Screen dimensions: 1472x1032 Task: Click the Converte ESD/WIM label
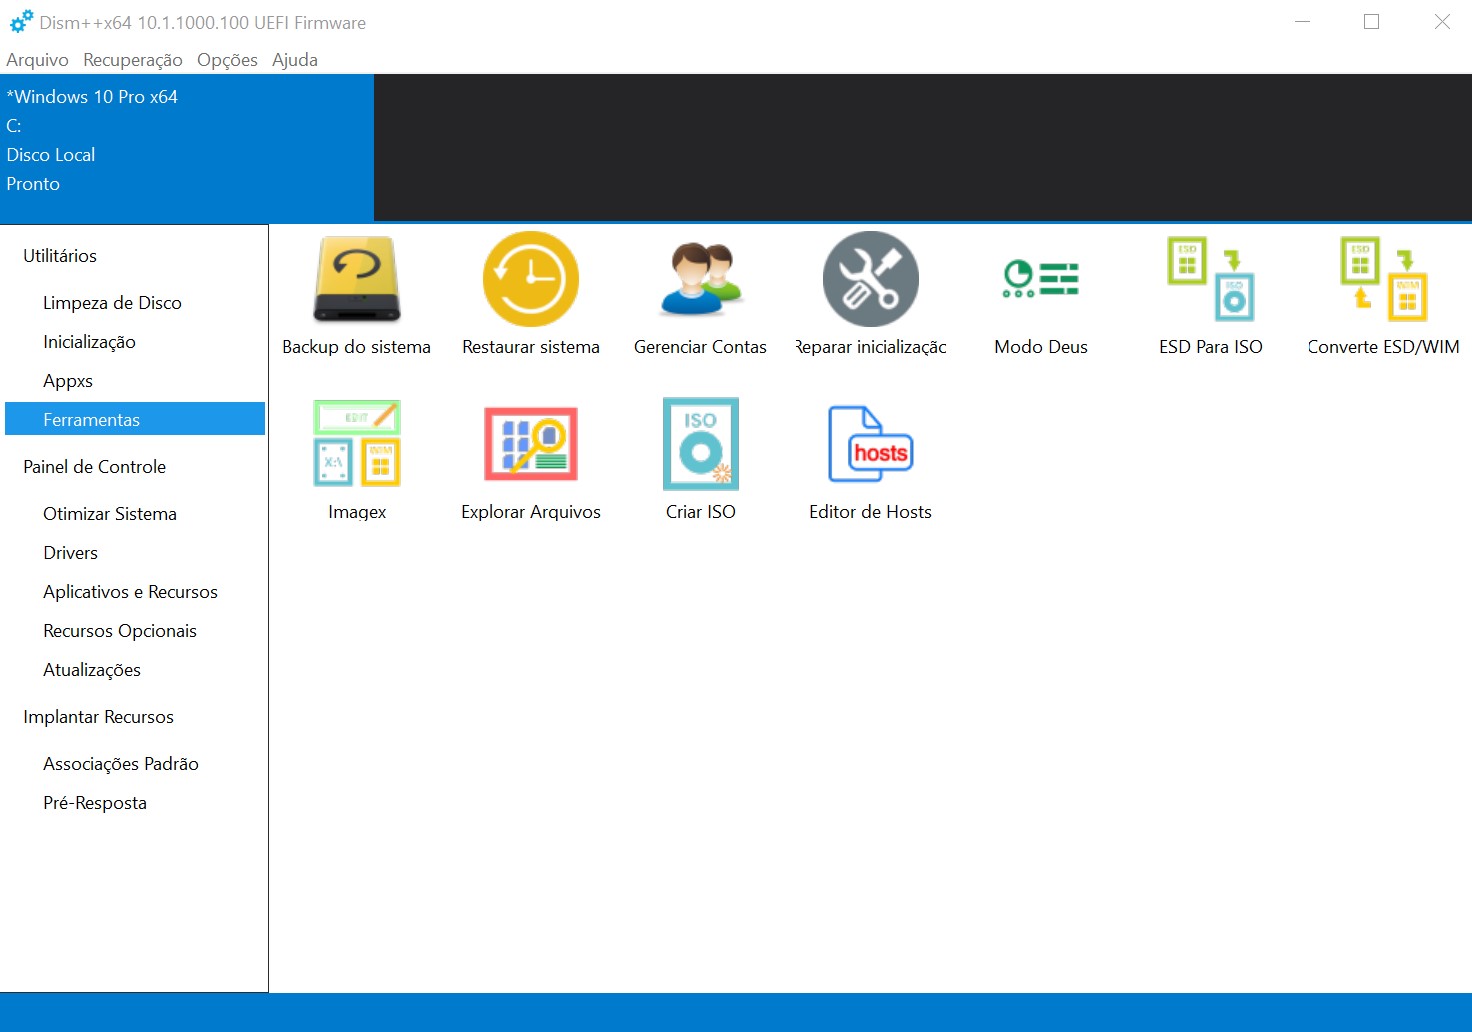click(x=1384, y=347)
